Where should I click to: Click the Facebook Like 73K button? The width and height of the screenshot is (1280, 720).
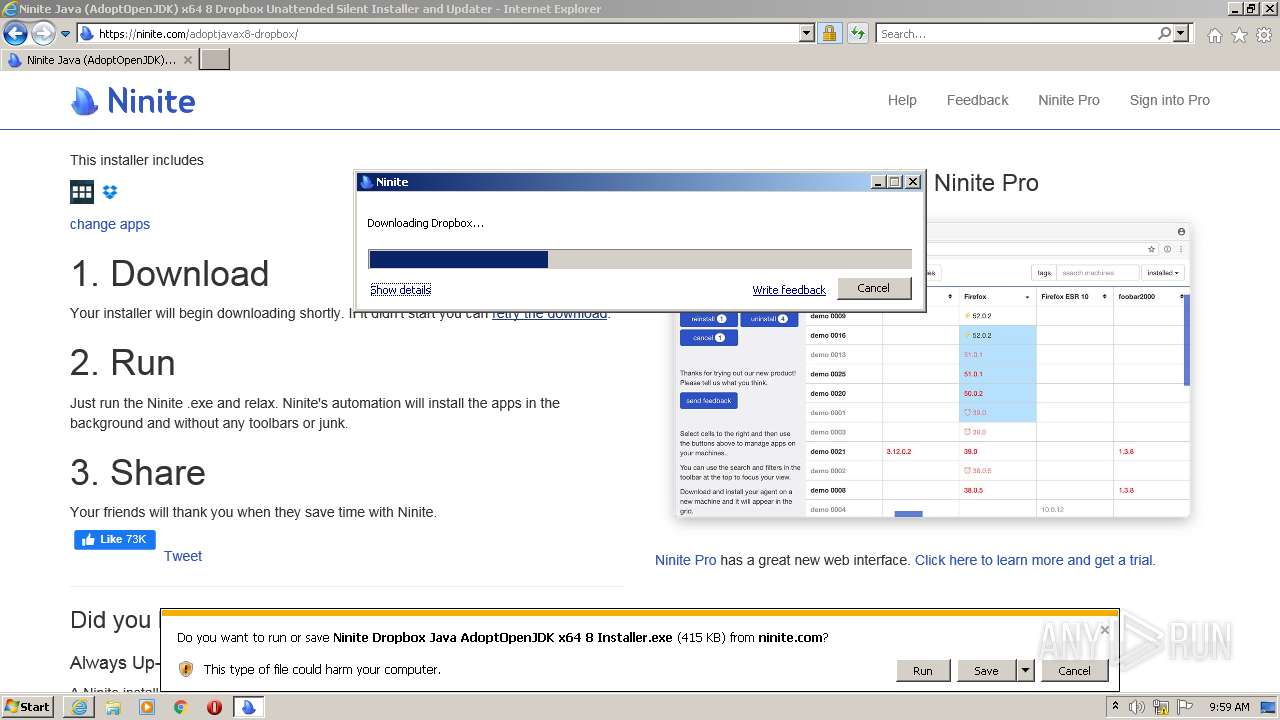[x=115, y=540]
